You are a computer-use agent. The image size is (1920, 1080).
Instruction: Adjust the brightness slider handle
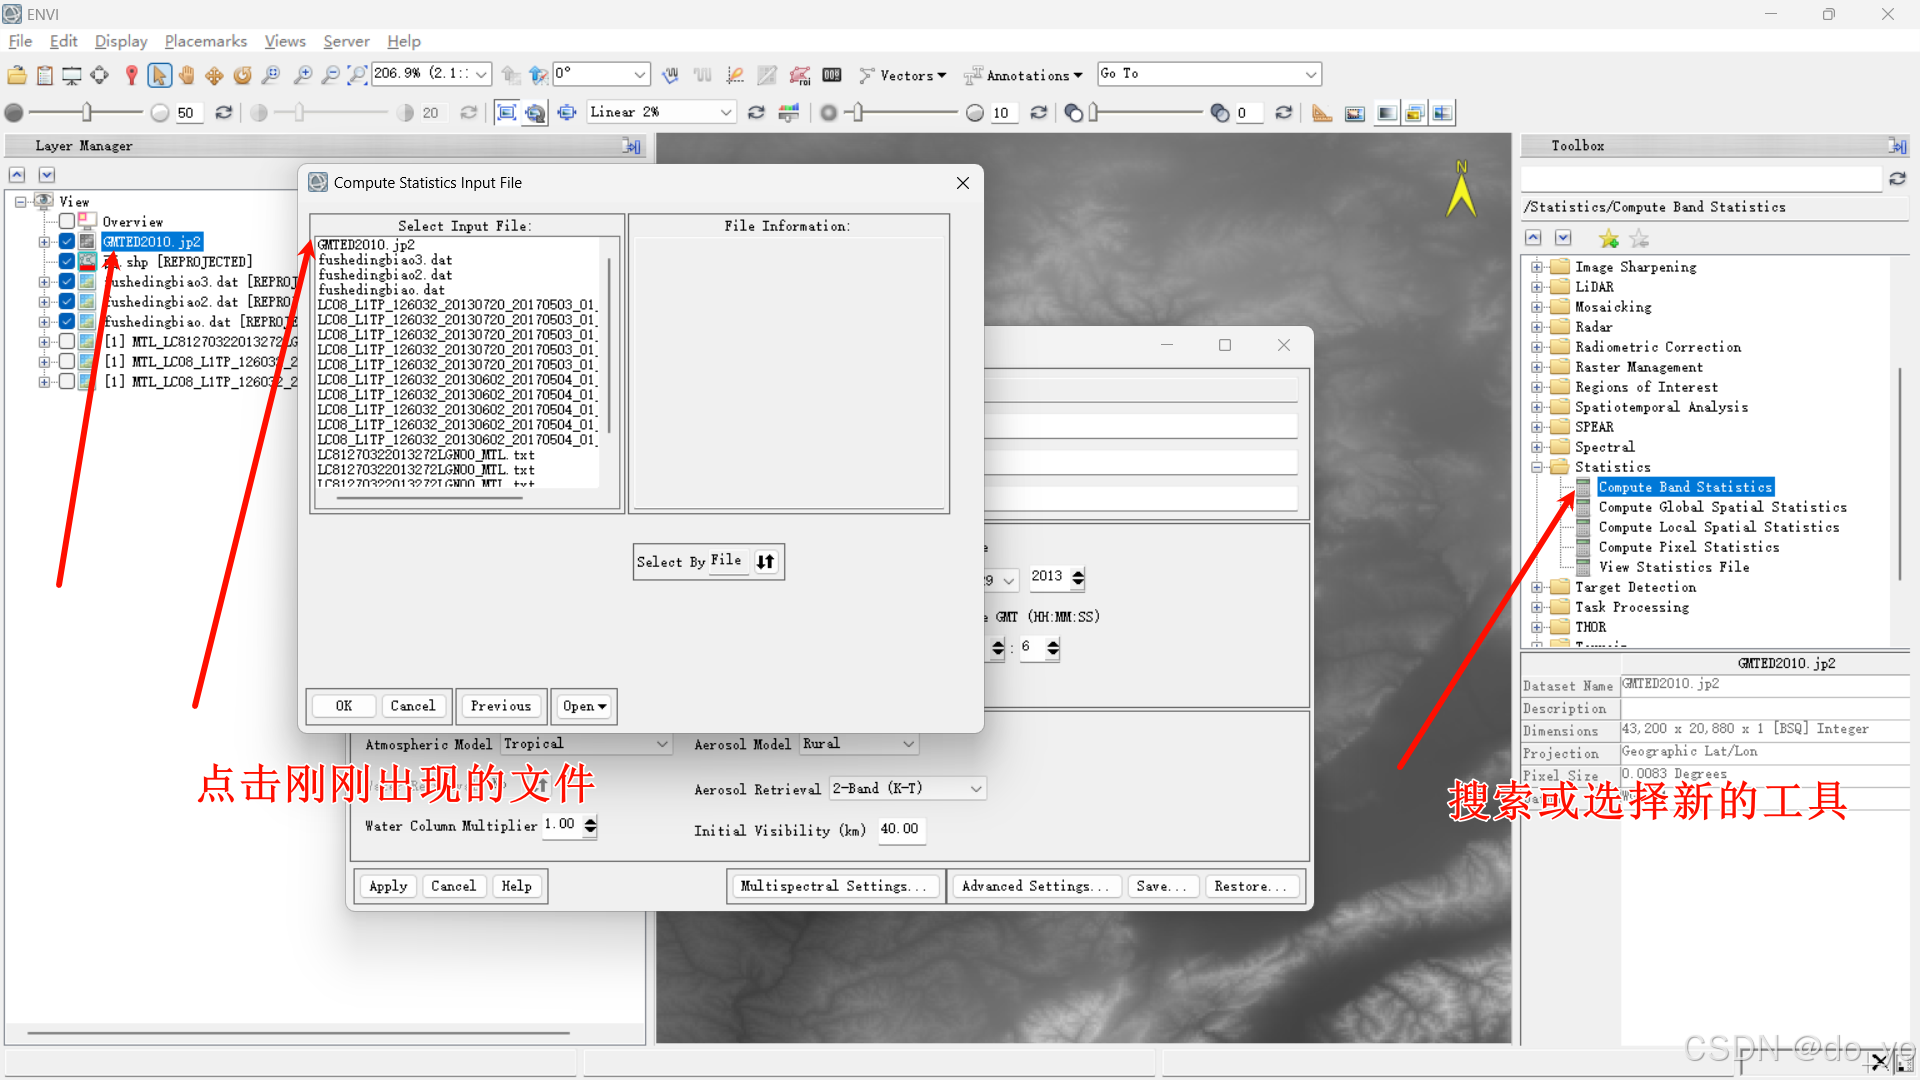click(87, 113)
